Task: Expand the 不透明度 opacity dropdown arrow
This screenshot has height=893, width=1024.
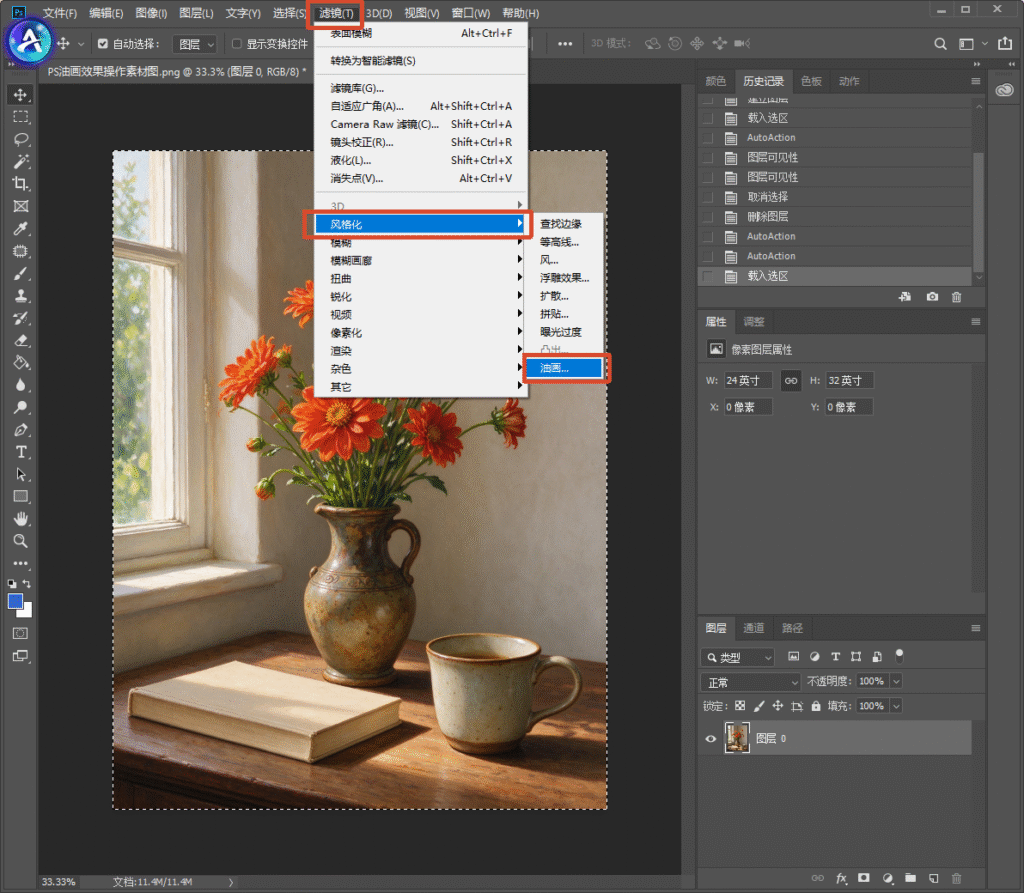Action: coord(897,681)
